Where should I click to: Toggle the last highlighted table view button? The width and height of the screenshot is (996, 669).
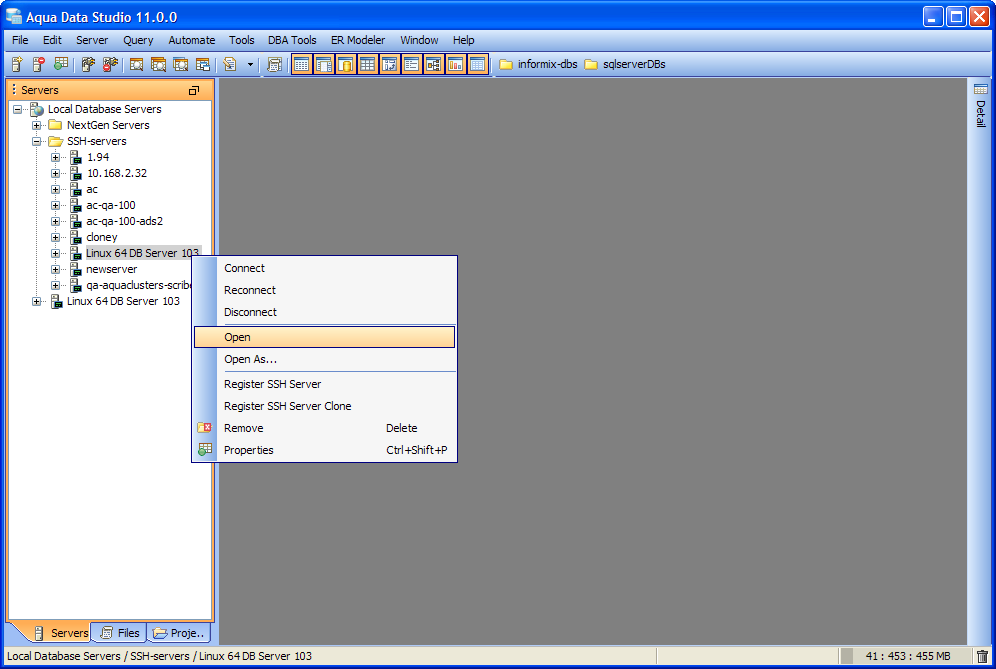[478, 64]
